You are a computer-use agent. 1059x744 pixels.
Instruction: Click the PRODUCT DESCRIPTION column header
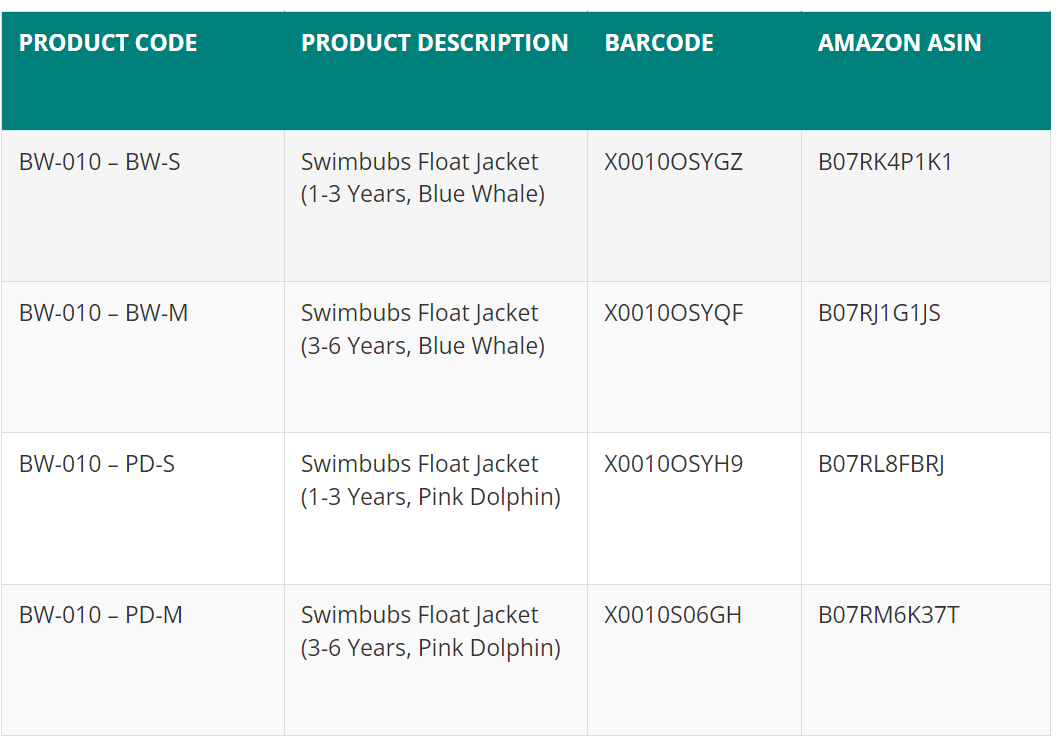tap(435, 43)
